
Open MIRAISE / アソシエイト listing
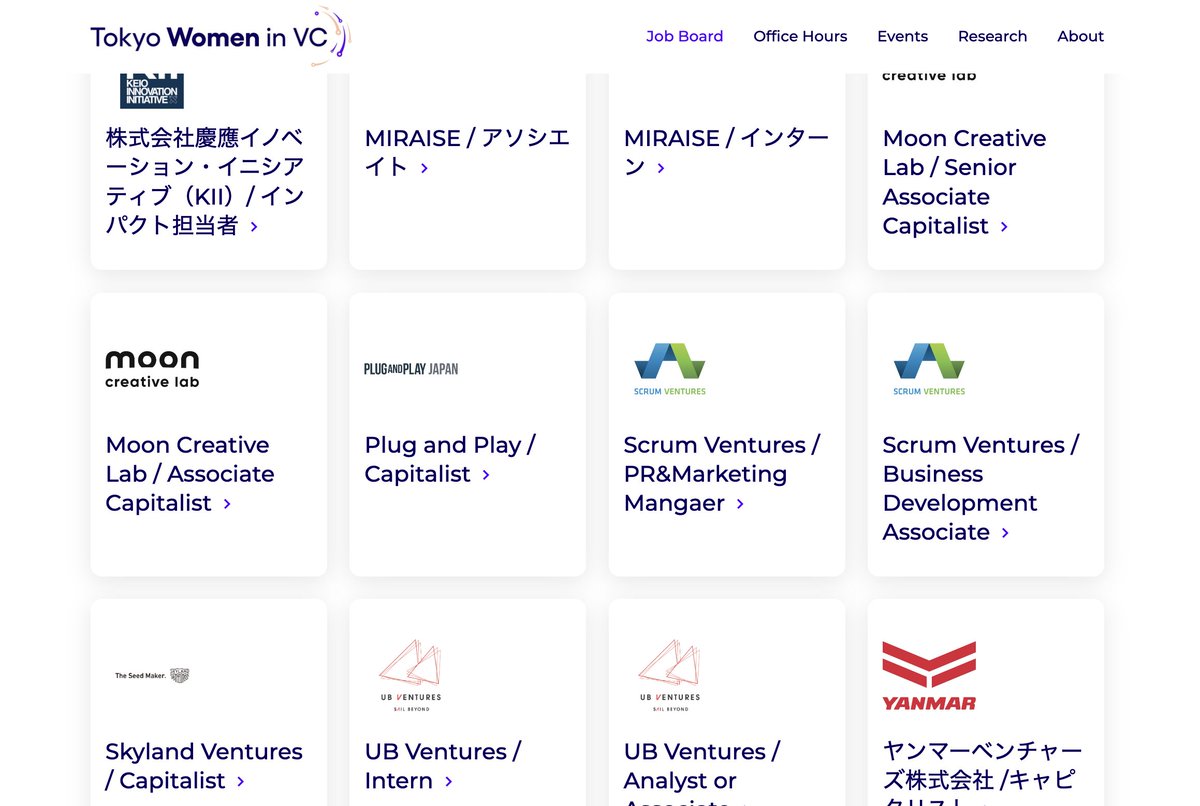(x=466, y=153)
